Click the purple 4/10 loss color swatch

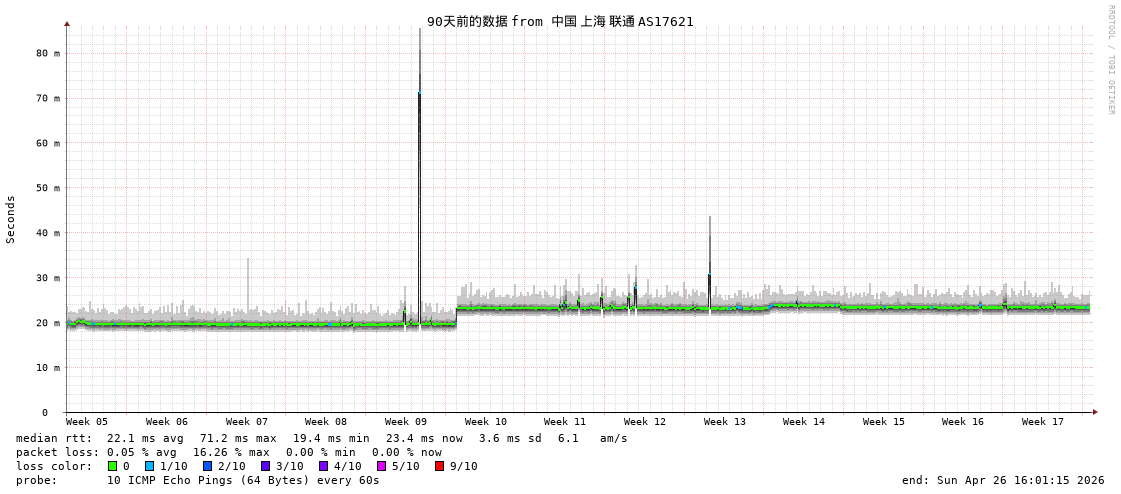323,466
